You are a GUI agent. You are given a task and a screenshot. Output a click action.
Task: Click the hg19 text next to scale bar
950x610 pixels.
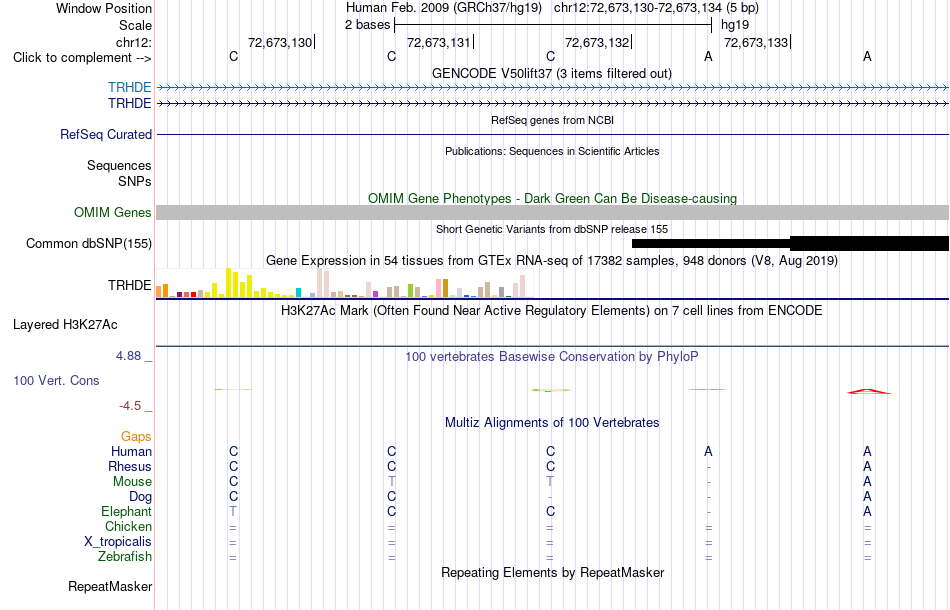pos(735,25)
